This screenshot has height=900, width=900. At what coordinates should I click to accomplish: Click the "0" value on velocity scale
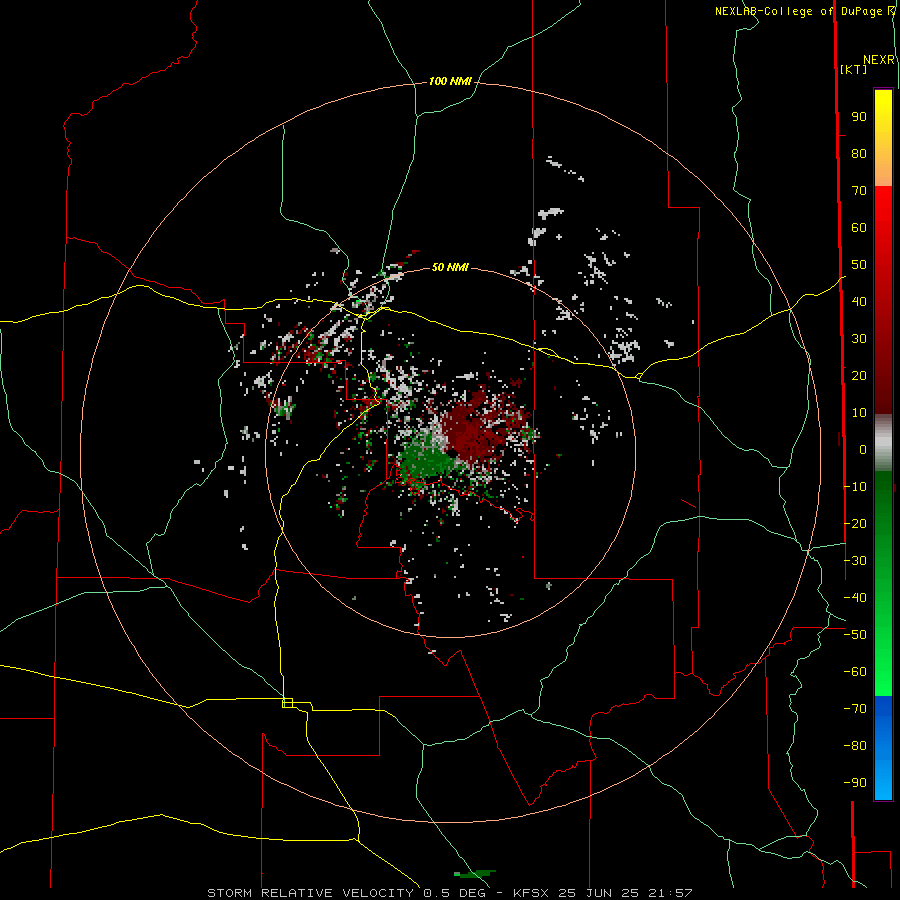pyautogui.click(x=863, y=449)
